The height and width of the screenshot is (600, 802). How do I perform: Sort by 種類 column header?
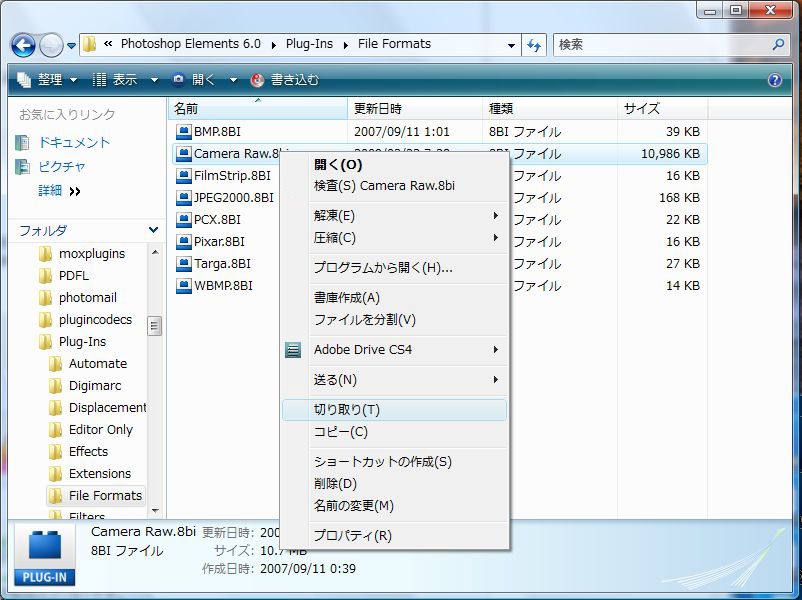coord(550,108)
